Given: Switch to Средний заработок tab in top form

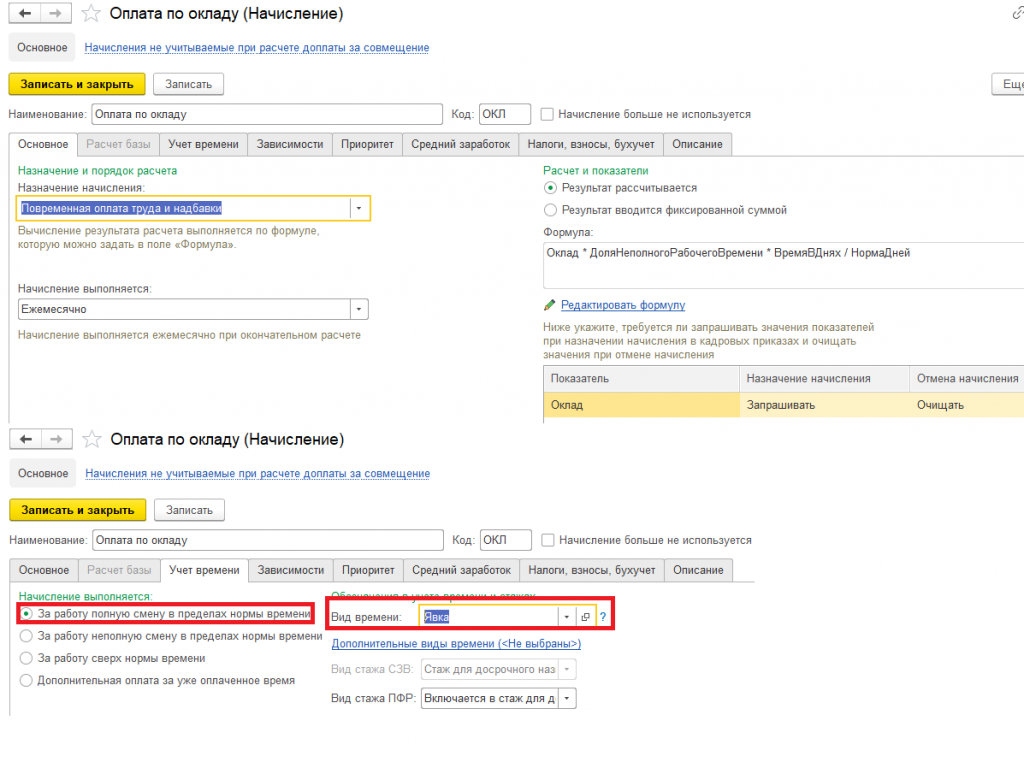Looking at the screenshot, I should tap(460, 144).
